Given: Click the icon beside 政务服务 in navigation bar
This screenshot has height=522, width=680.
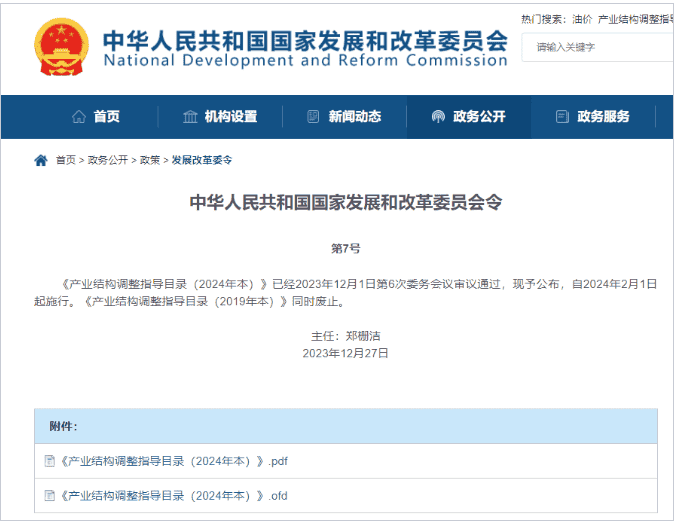Looking at the screenshot, I should 562,117.
